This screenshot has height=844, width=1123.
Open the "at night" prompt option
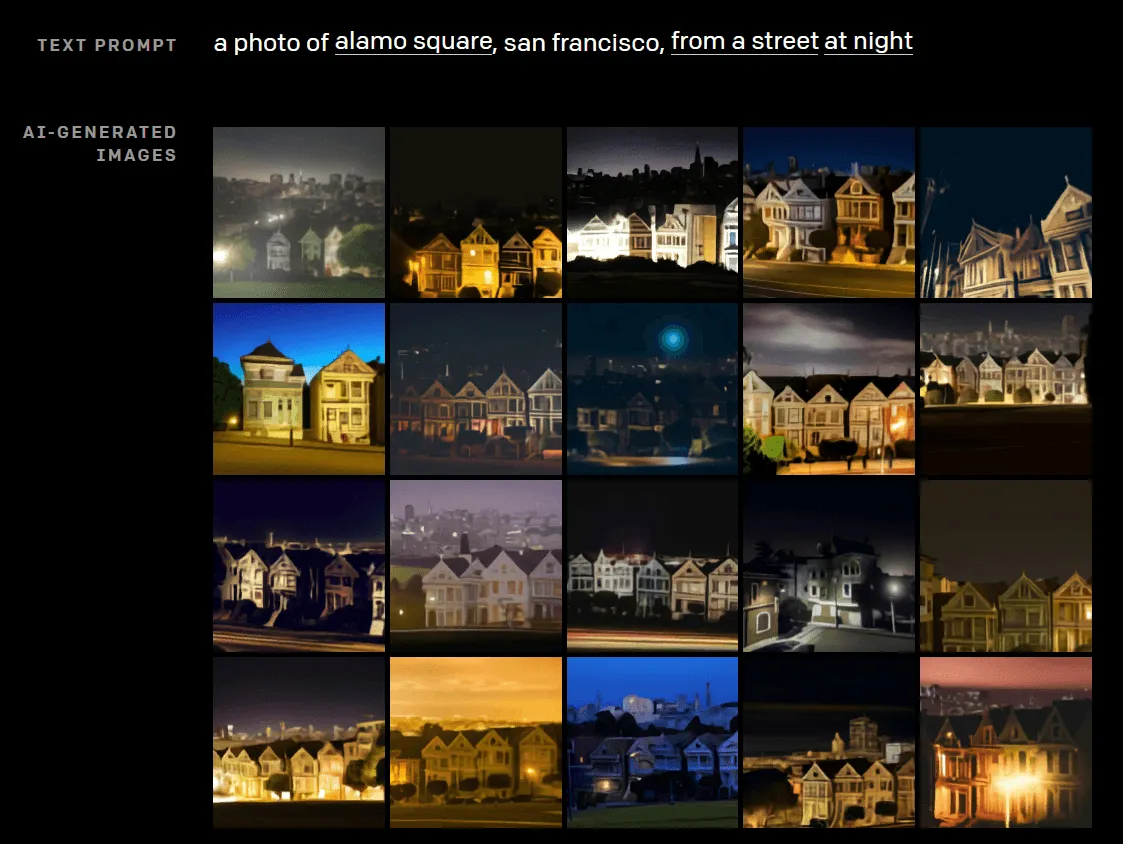[868, 42]
